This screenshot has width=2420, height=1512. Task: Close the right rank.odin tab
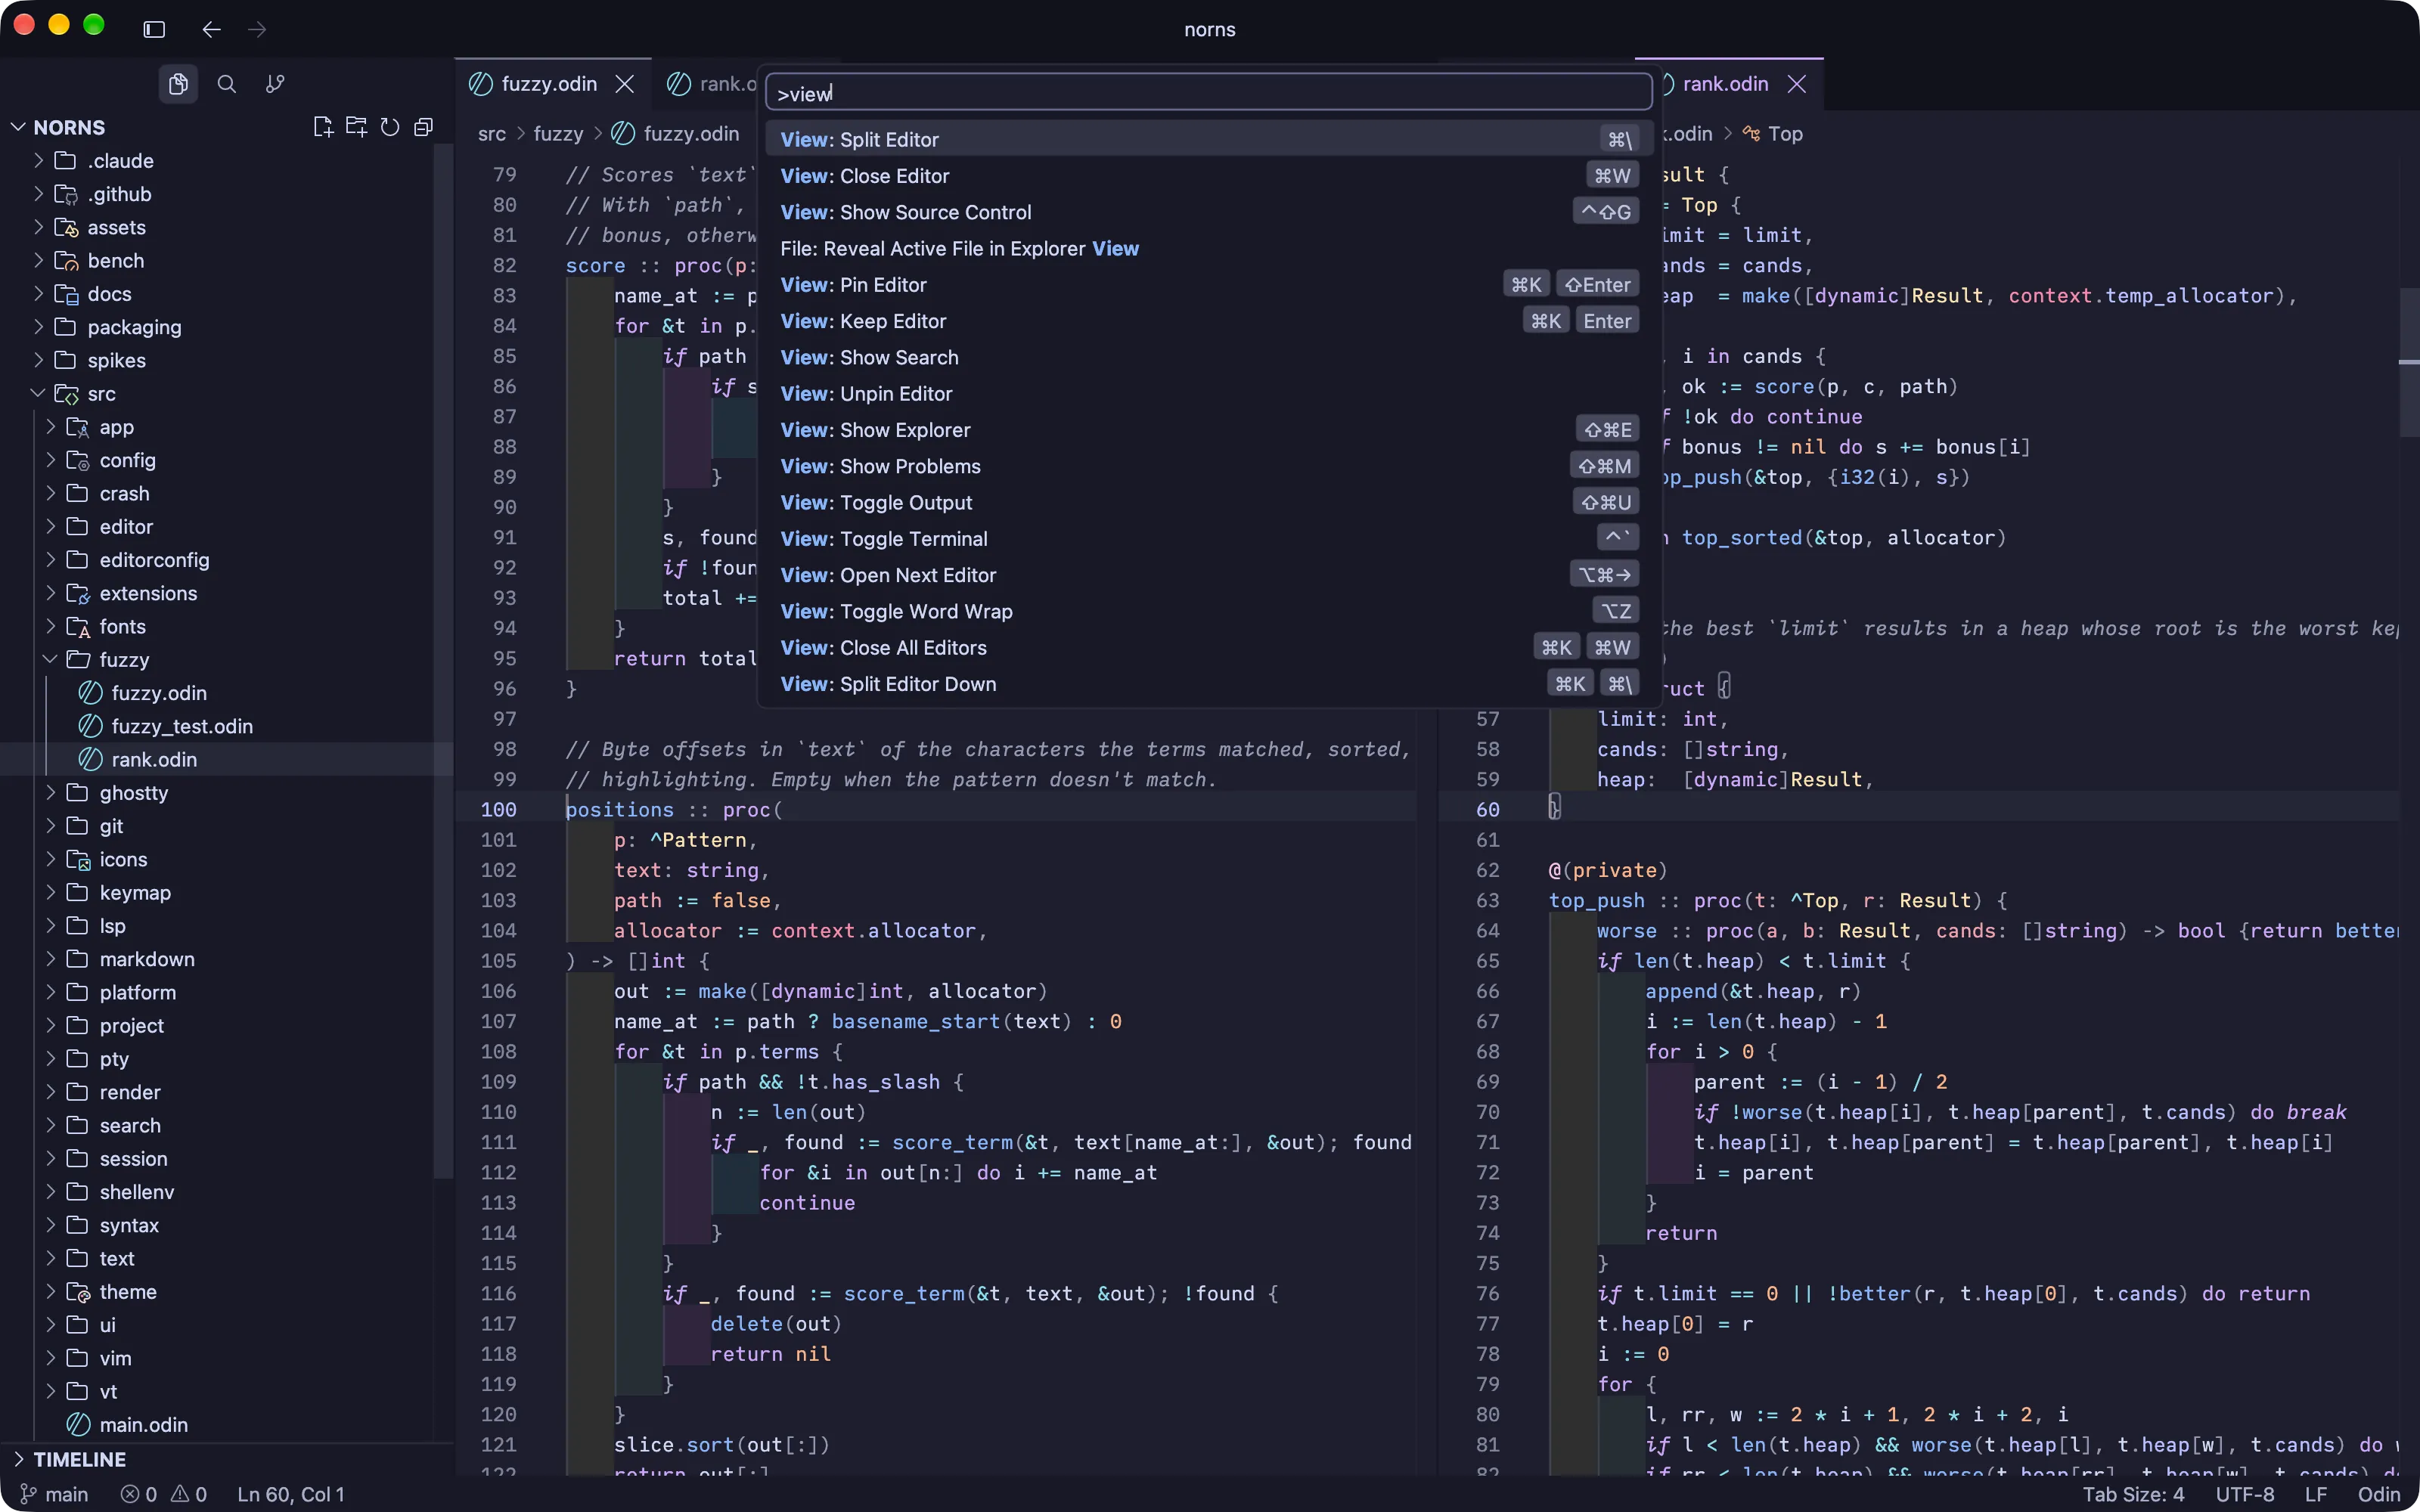[1797, 84]
